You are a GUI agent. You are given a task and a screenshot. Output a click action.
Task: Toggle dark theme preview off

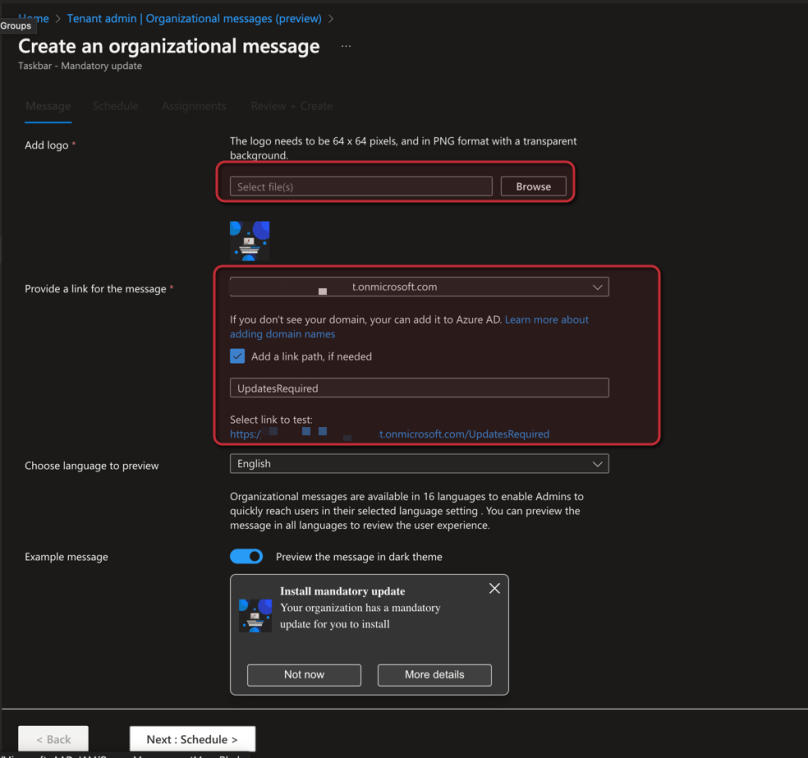(246, 556)
